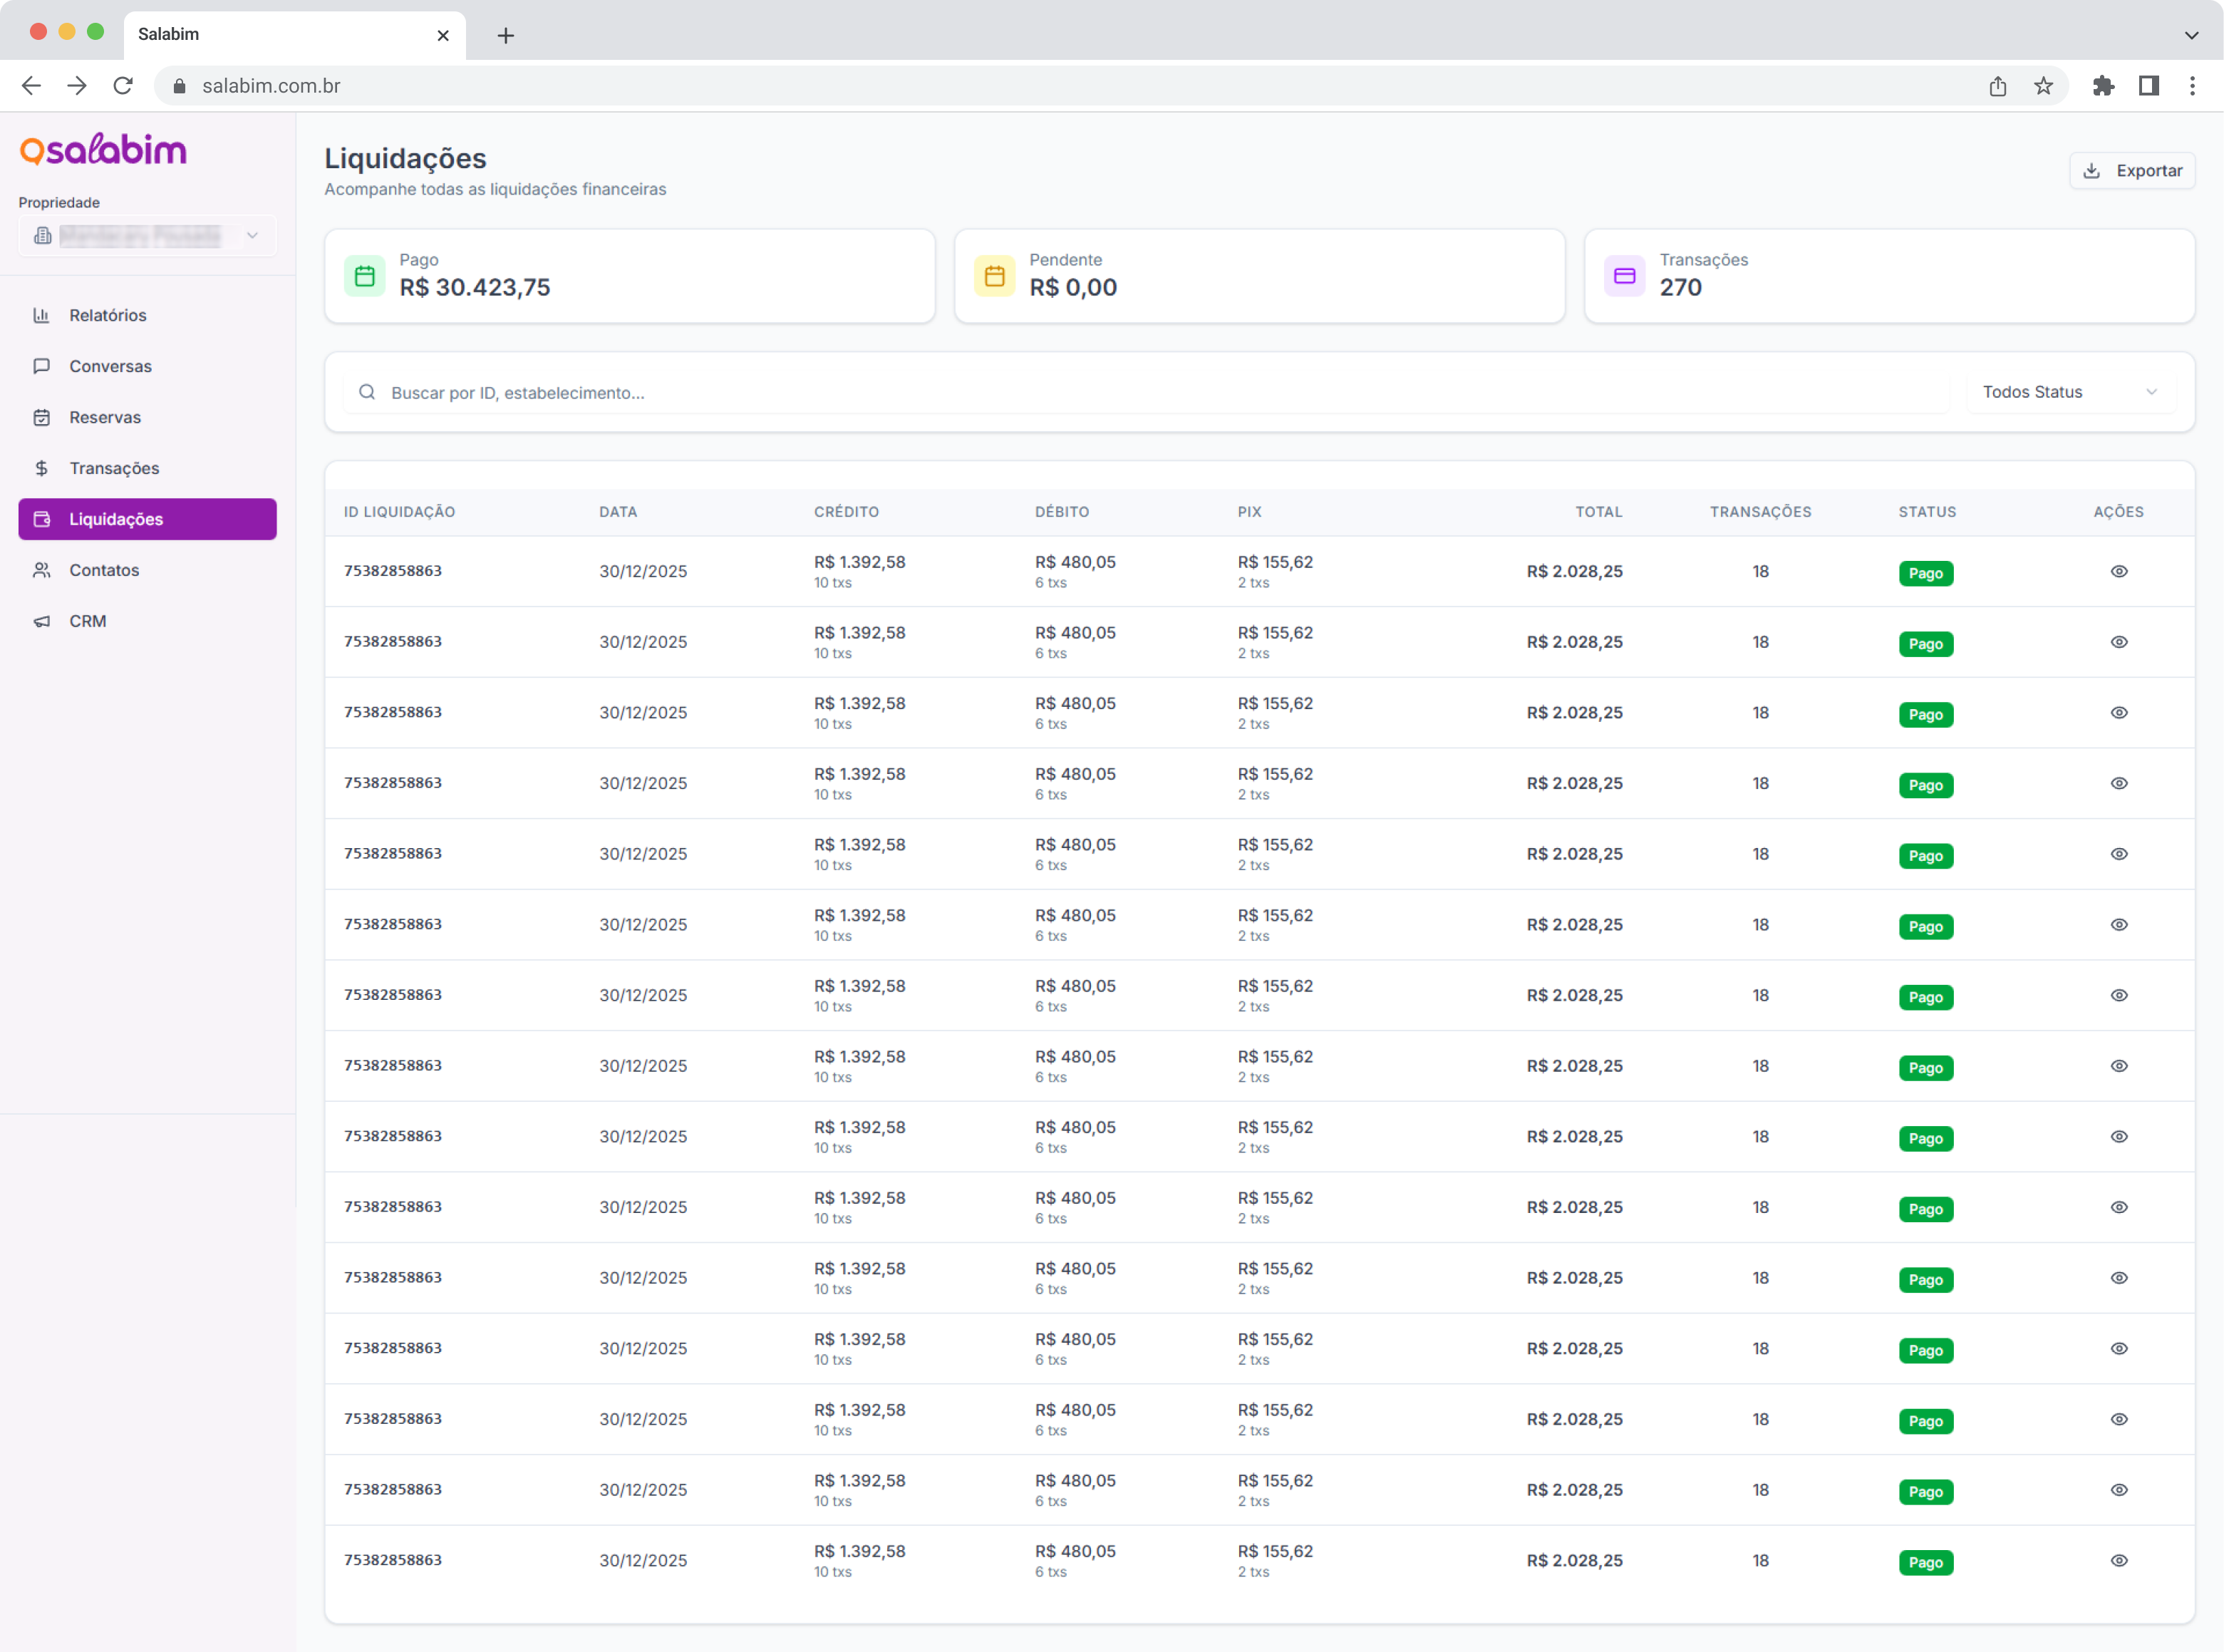Open the browser tab list chevron
2224x1652 pixels.
tap(2191, 35)
